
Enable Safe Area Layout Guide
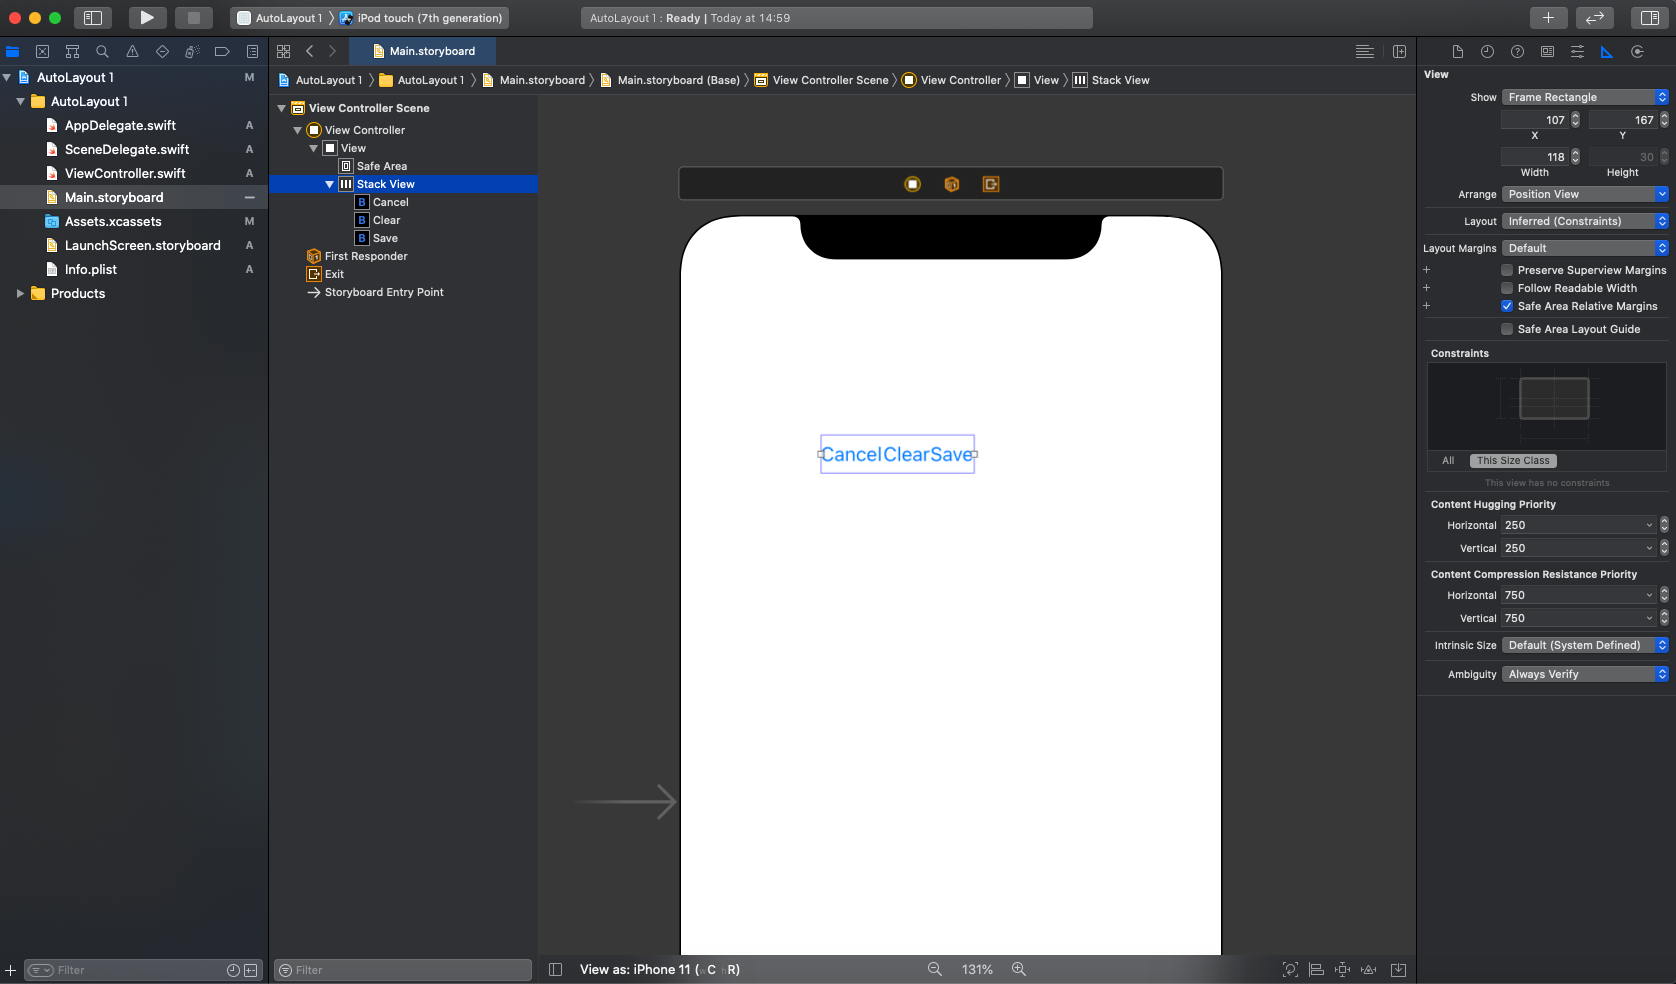(x=1507, y=329)
